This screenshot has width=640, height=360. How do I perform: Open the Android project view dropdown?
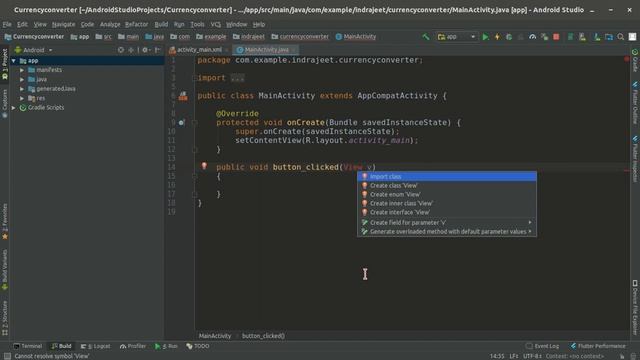[33, 50]
